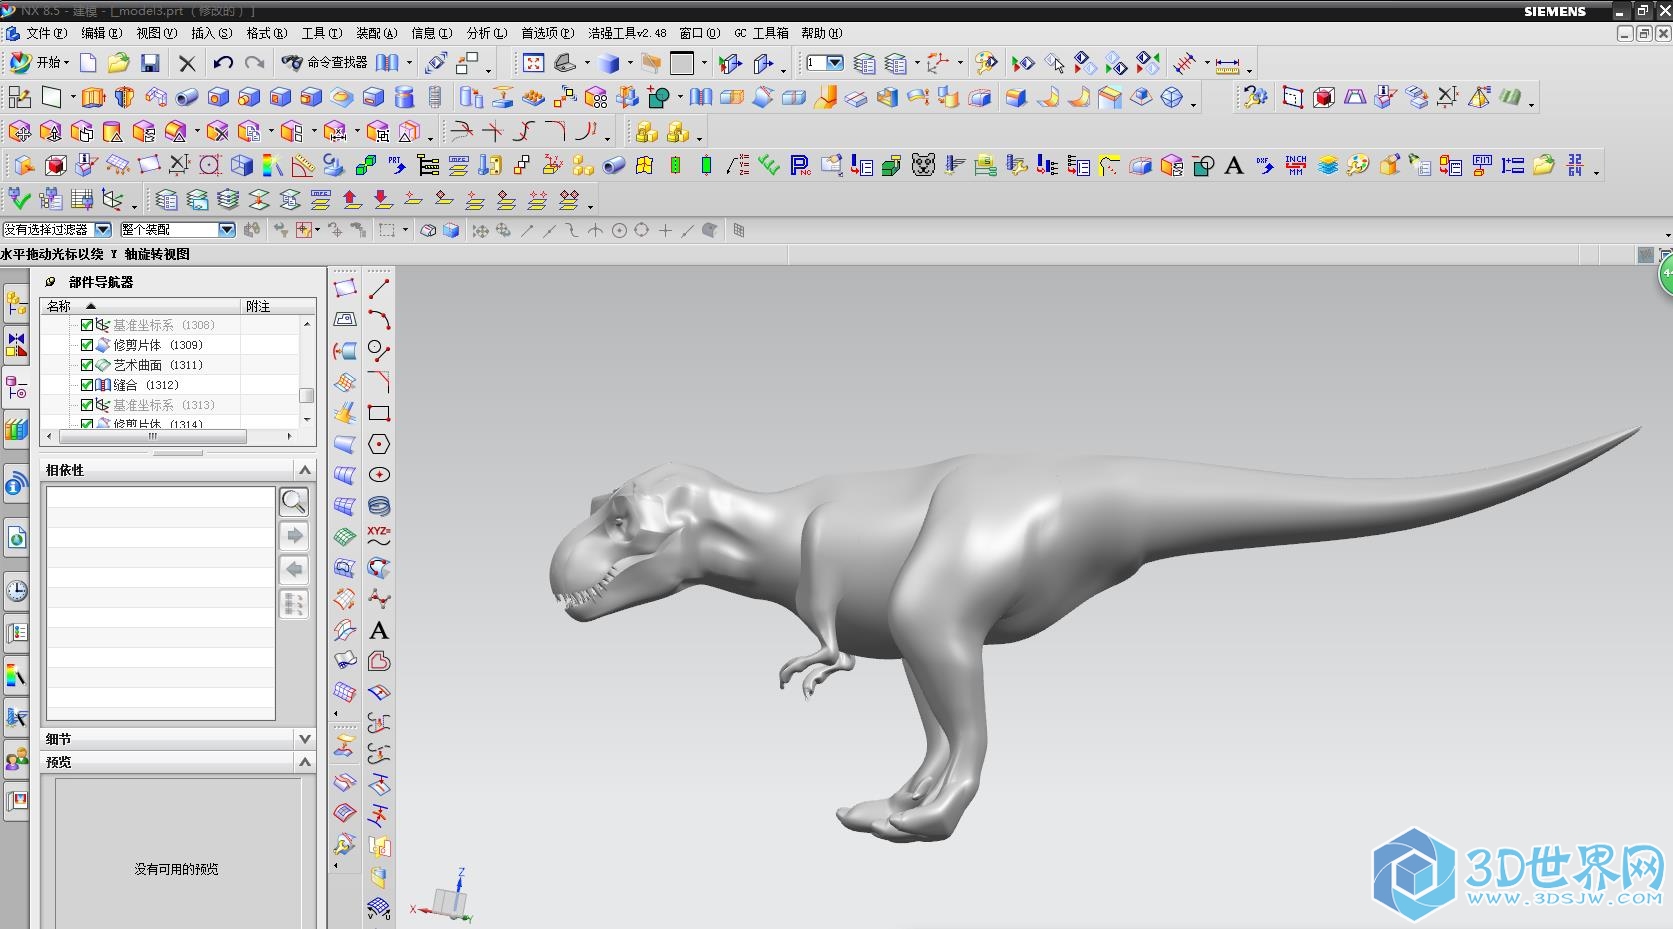Click the left arrow button in 相依性 panel
The width and height of the screenshot is (1673, 929).
point(294,569)
